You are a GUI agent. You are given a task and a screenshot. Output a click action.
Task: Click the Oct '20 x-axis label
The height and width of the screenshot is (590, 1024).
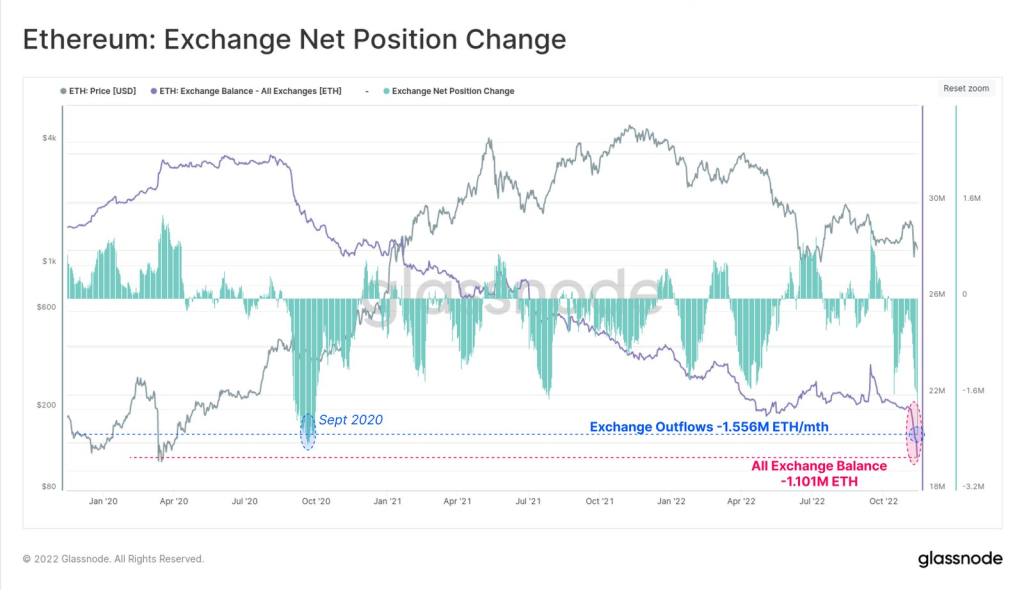click(316, 501)
